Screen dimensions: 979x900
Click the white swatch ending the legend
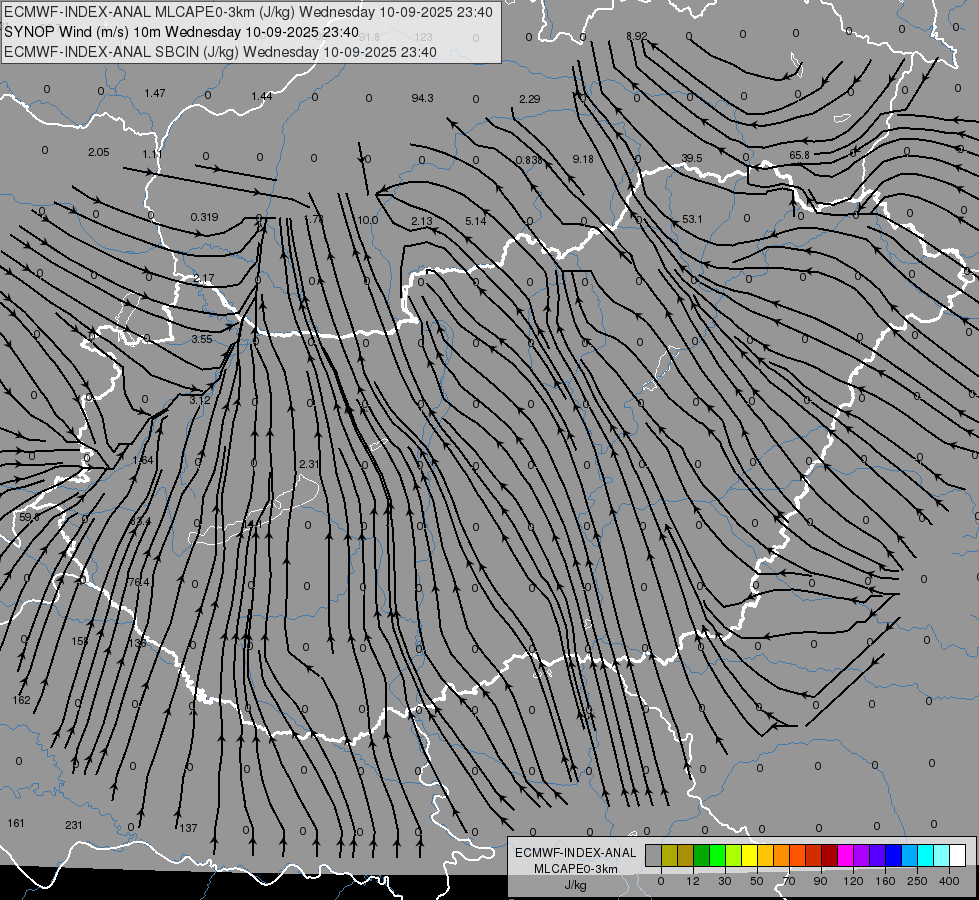958,855
